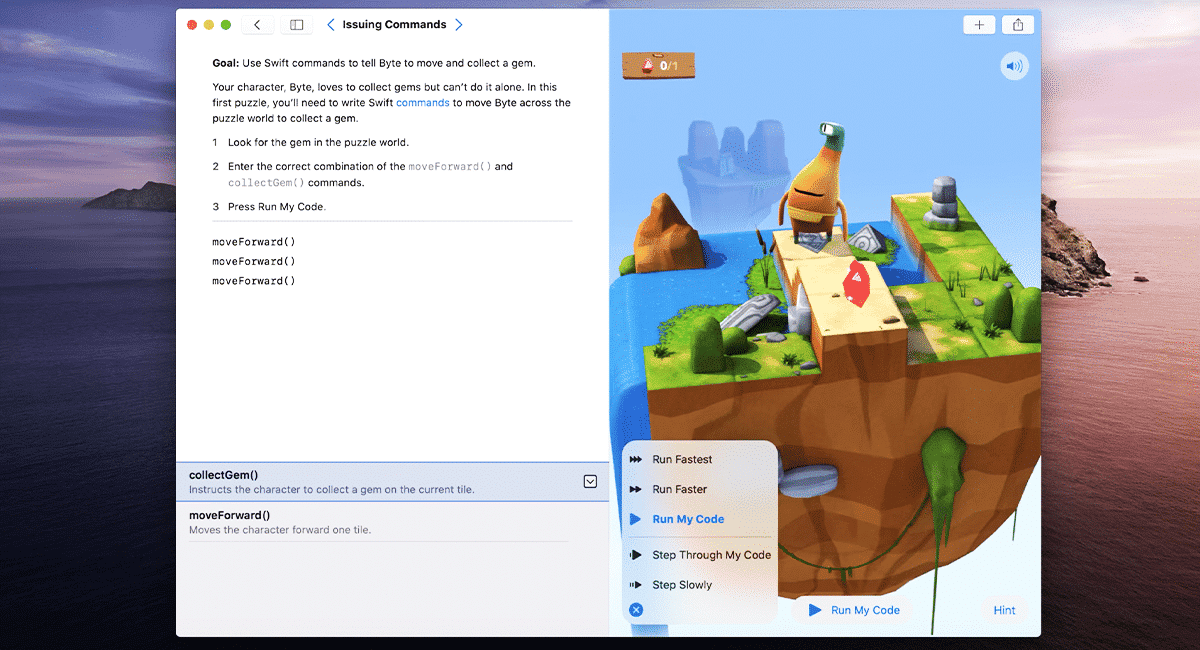This screenshot has height=650, width=1200.
Task: Go to the previous page using the back chevron
Action: click(330, 23)
